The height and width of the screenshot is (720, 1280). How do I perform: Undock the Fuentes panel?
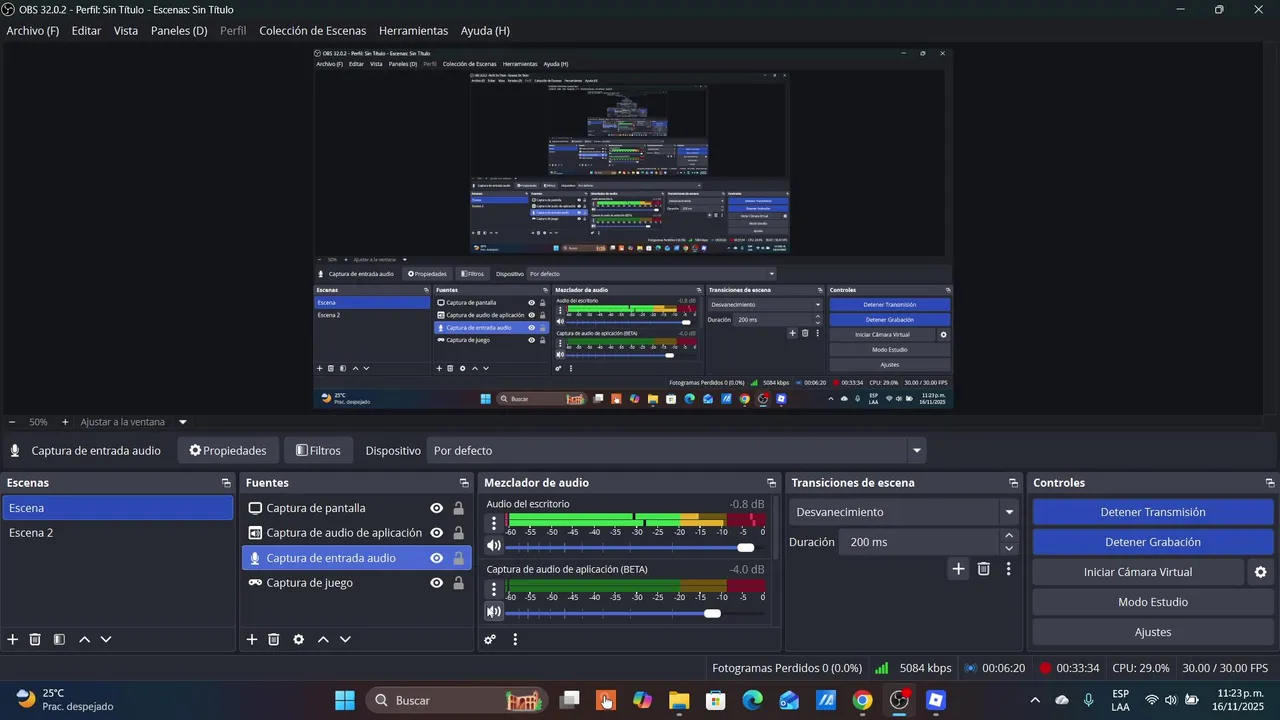point(464,483)
